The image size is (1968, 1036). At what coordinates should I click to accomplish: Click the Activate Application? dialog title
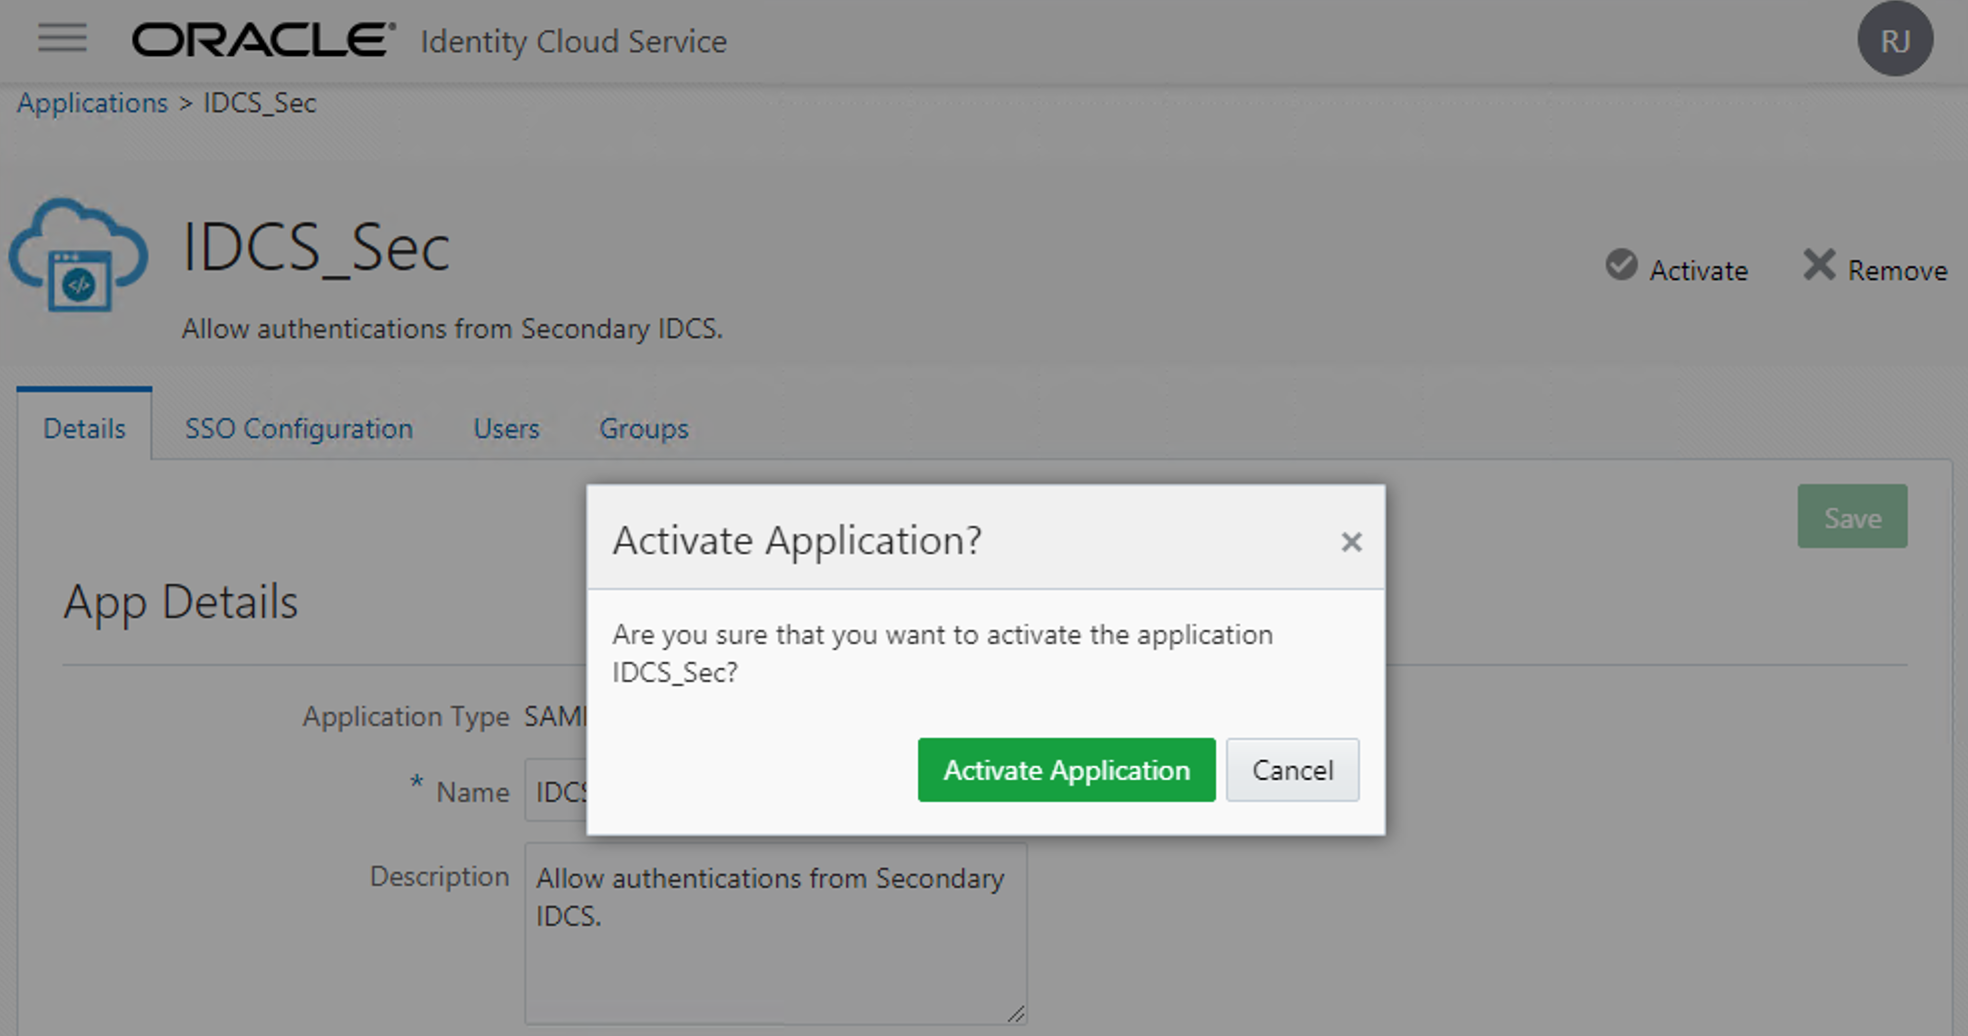click(x=797, y=540)
